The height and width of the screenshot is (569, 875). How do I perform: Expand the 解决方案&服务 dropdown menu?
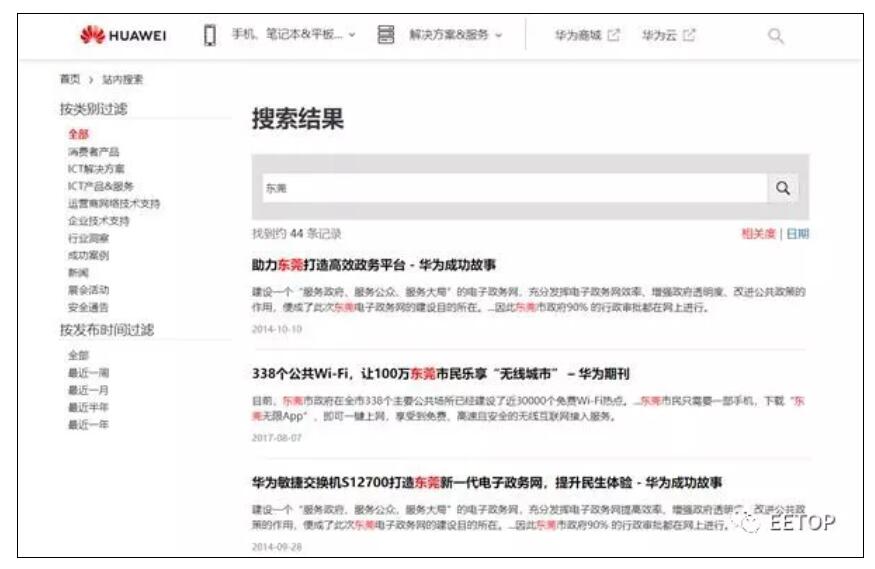tap(455, 35)
